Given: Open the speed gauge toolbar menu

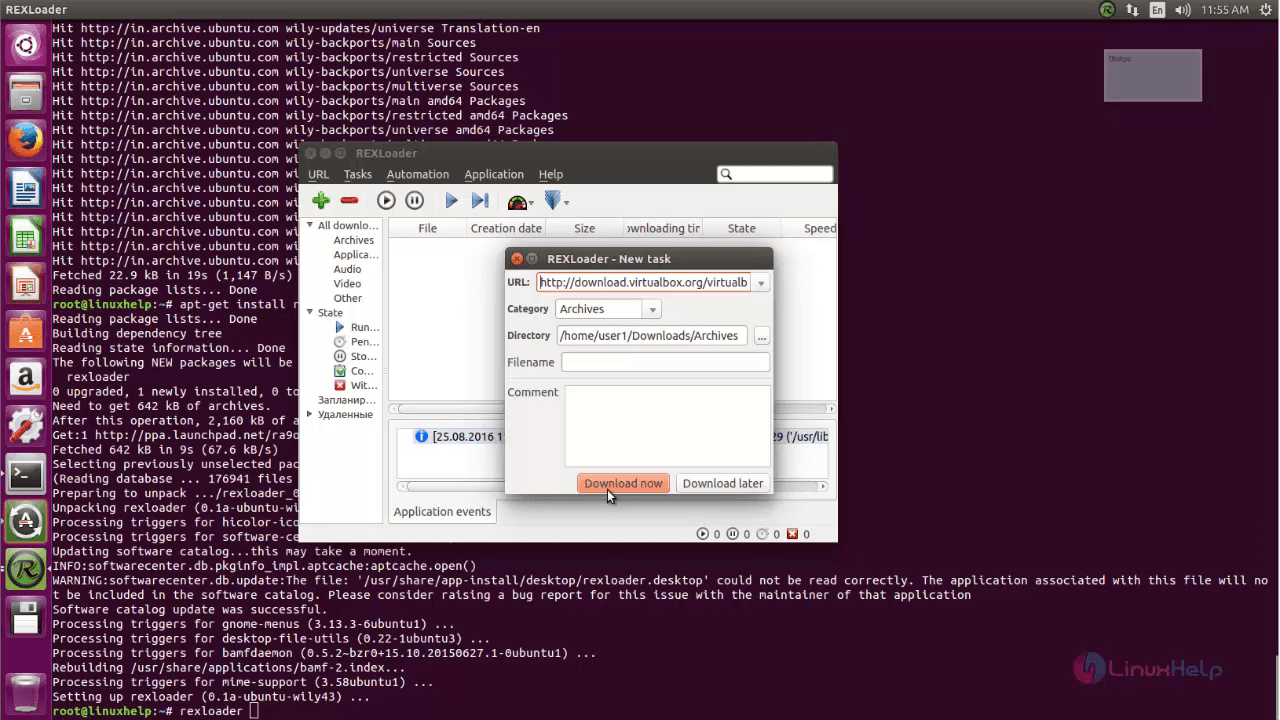Looking at the screenshot, I should click(519, 201).
